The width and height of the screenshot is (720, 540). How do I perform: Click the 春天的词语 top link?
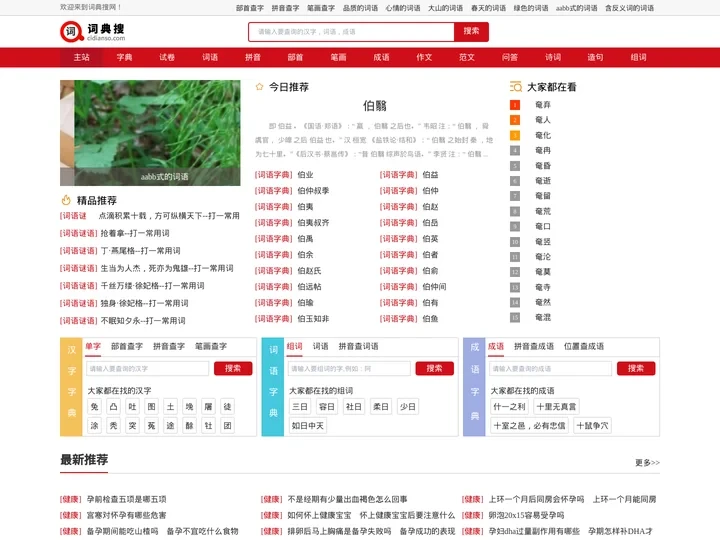488,8
